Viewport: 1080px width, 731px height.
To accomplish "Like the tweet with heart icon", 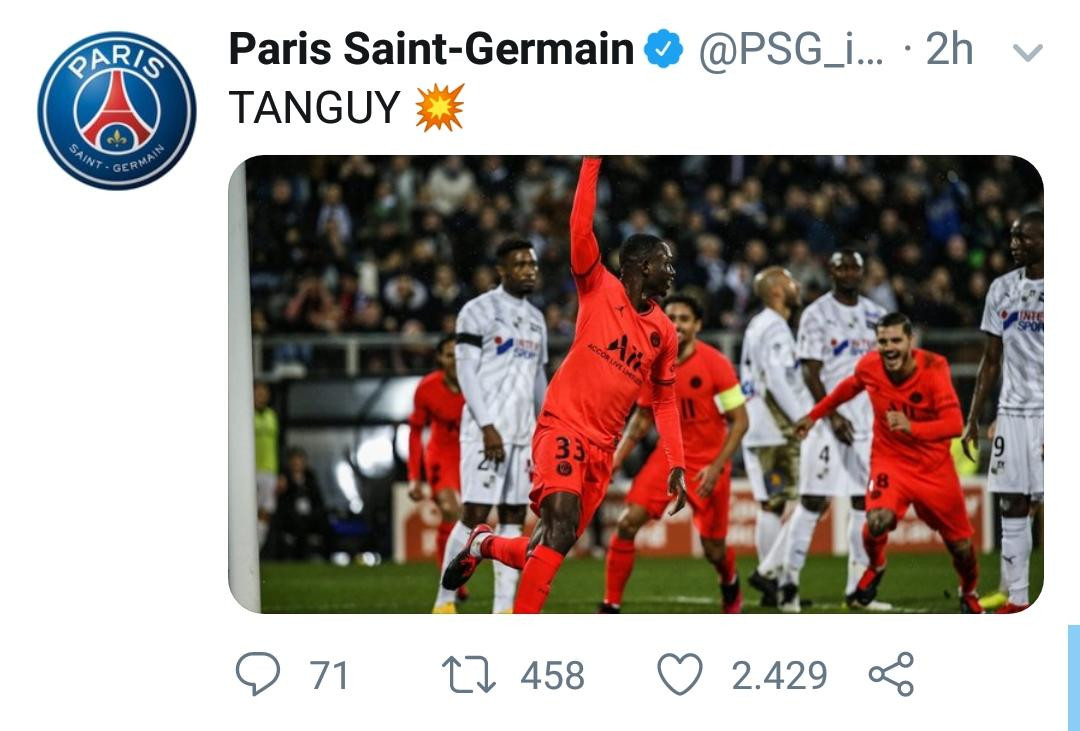I will (x=680, y=674).
